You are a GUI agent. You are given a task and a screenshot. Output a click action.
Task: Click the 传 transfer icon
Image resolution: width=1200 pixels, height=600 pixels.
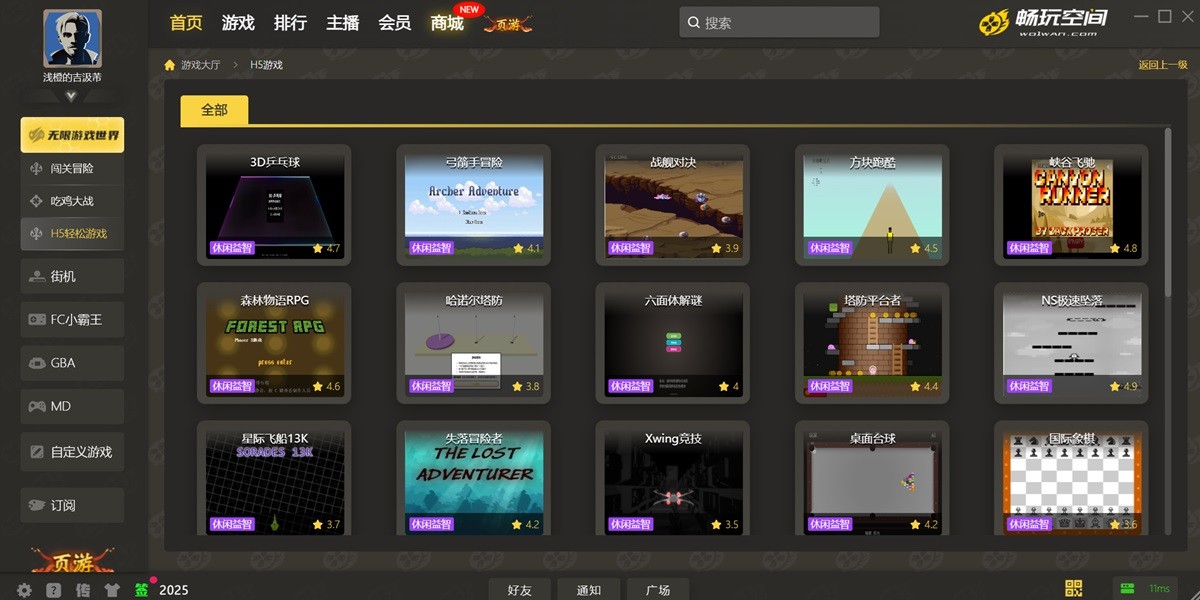[x=83, y=590]
